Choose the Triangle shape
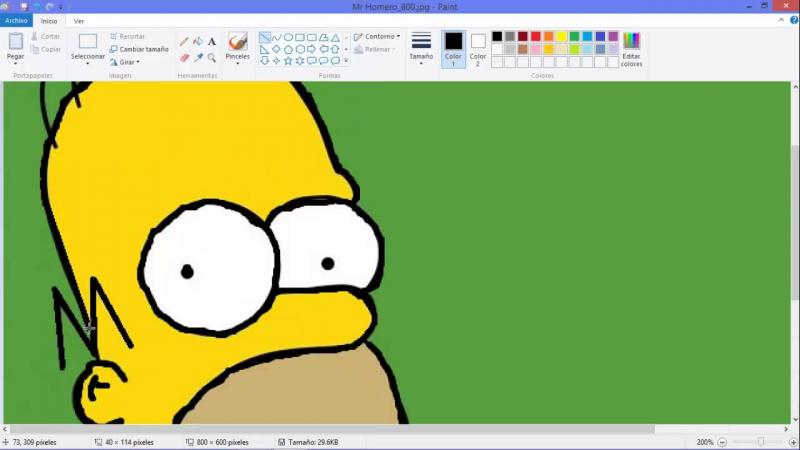The width and height of the screenshot is (800, 450). coord(335,37)
